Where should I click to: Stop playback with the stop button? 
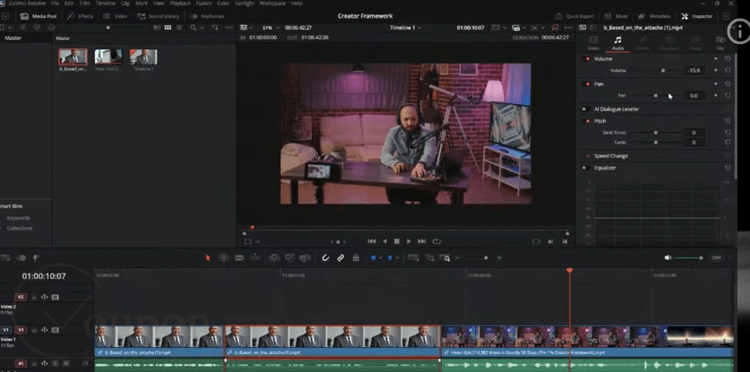pos(397,241)
